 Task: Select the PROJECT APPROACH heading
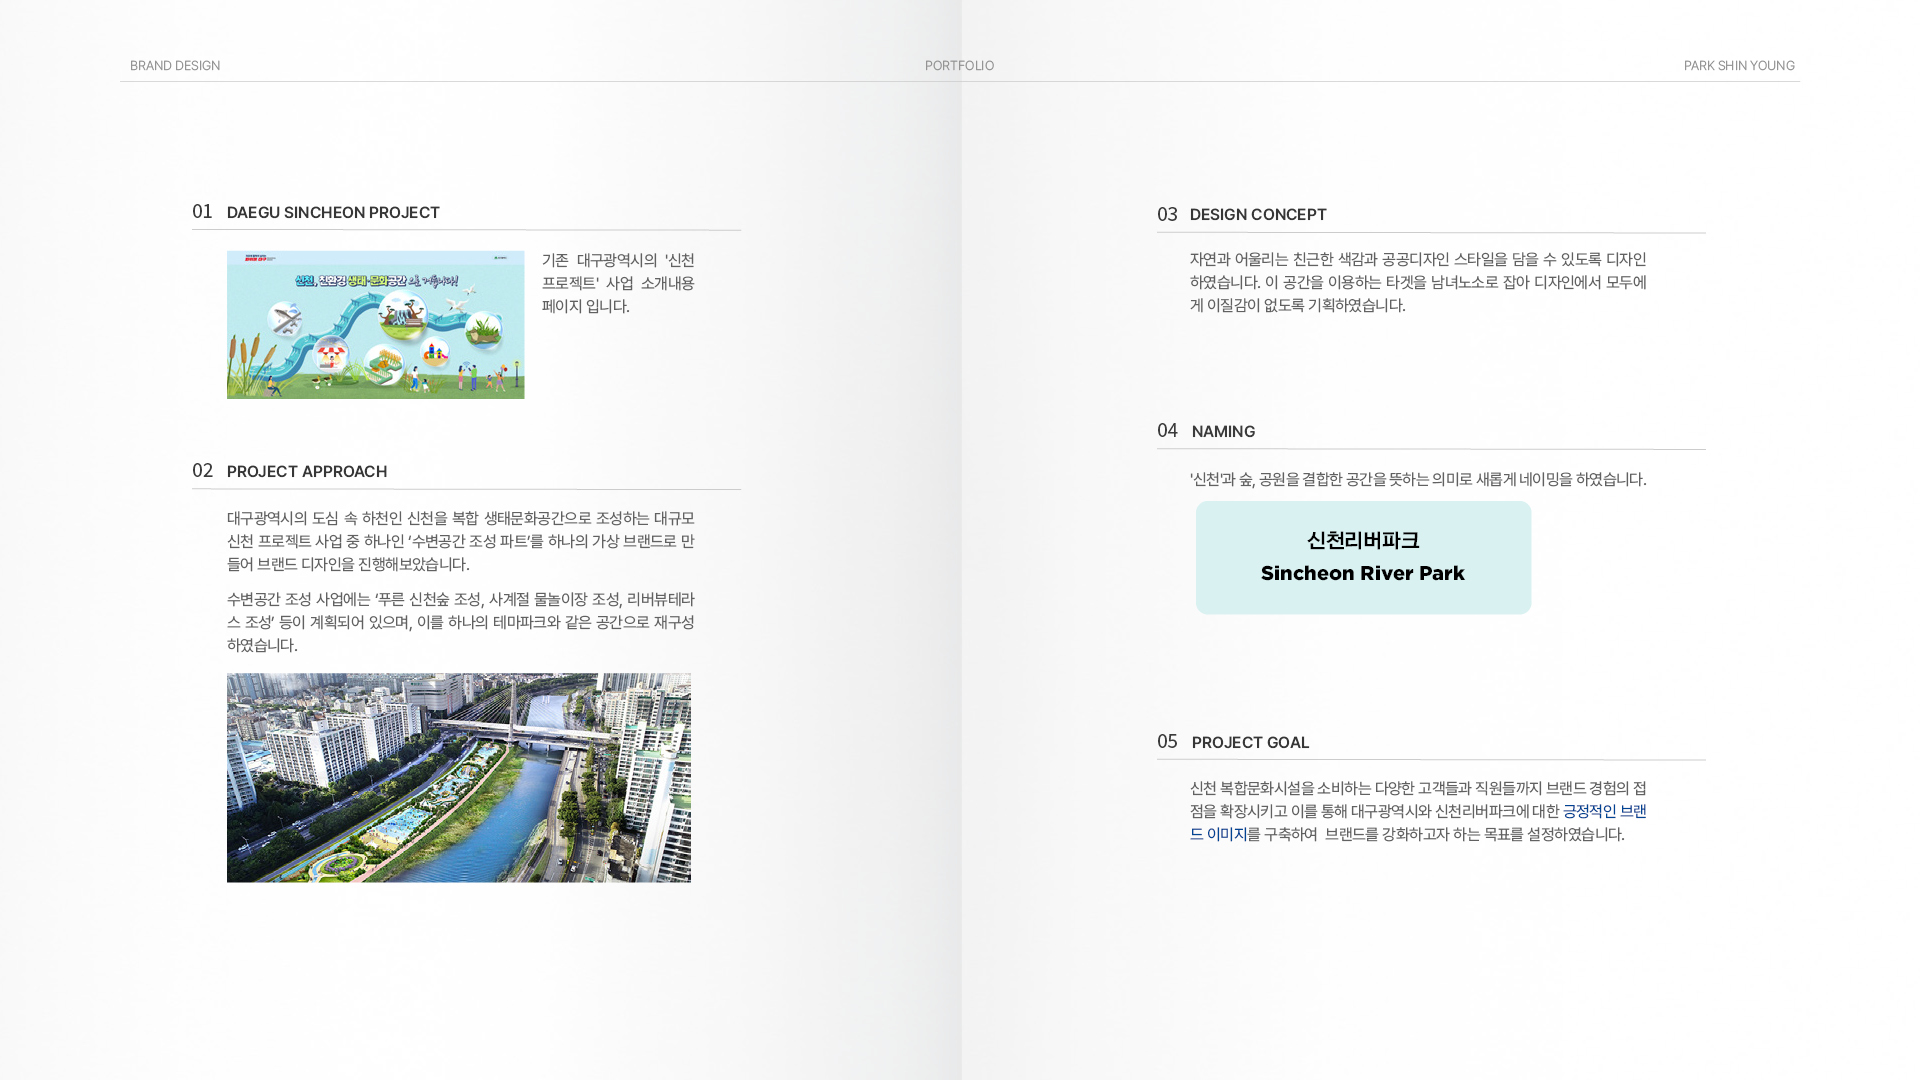pos(307,472)
